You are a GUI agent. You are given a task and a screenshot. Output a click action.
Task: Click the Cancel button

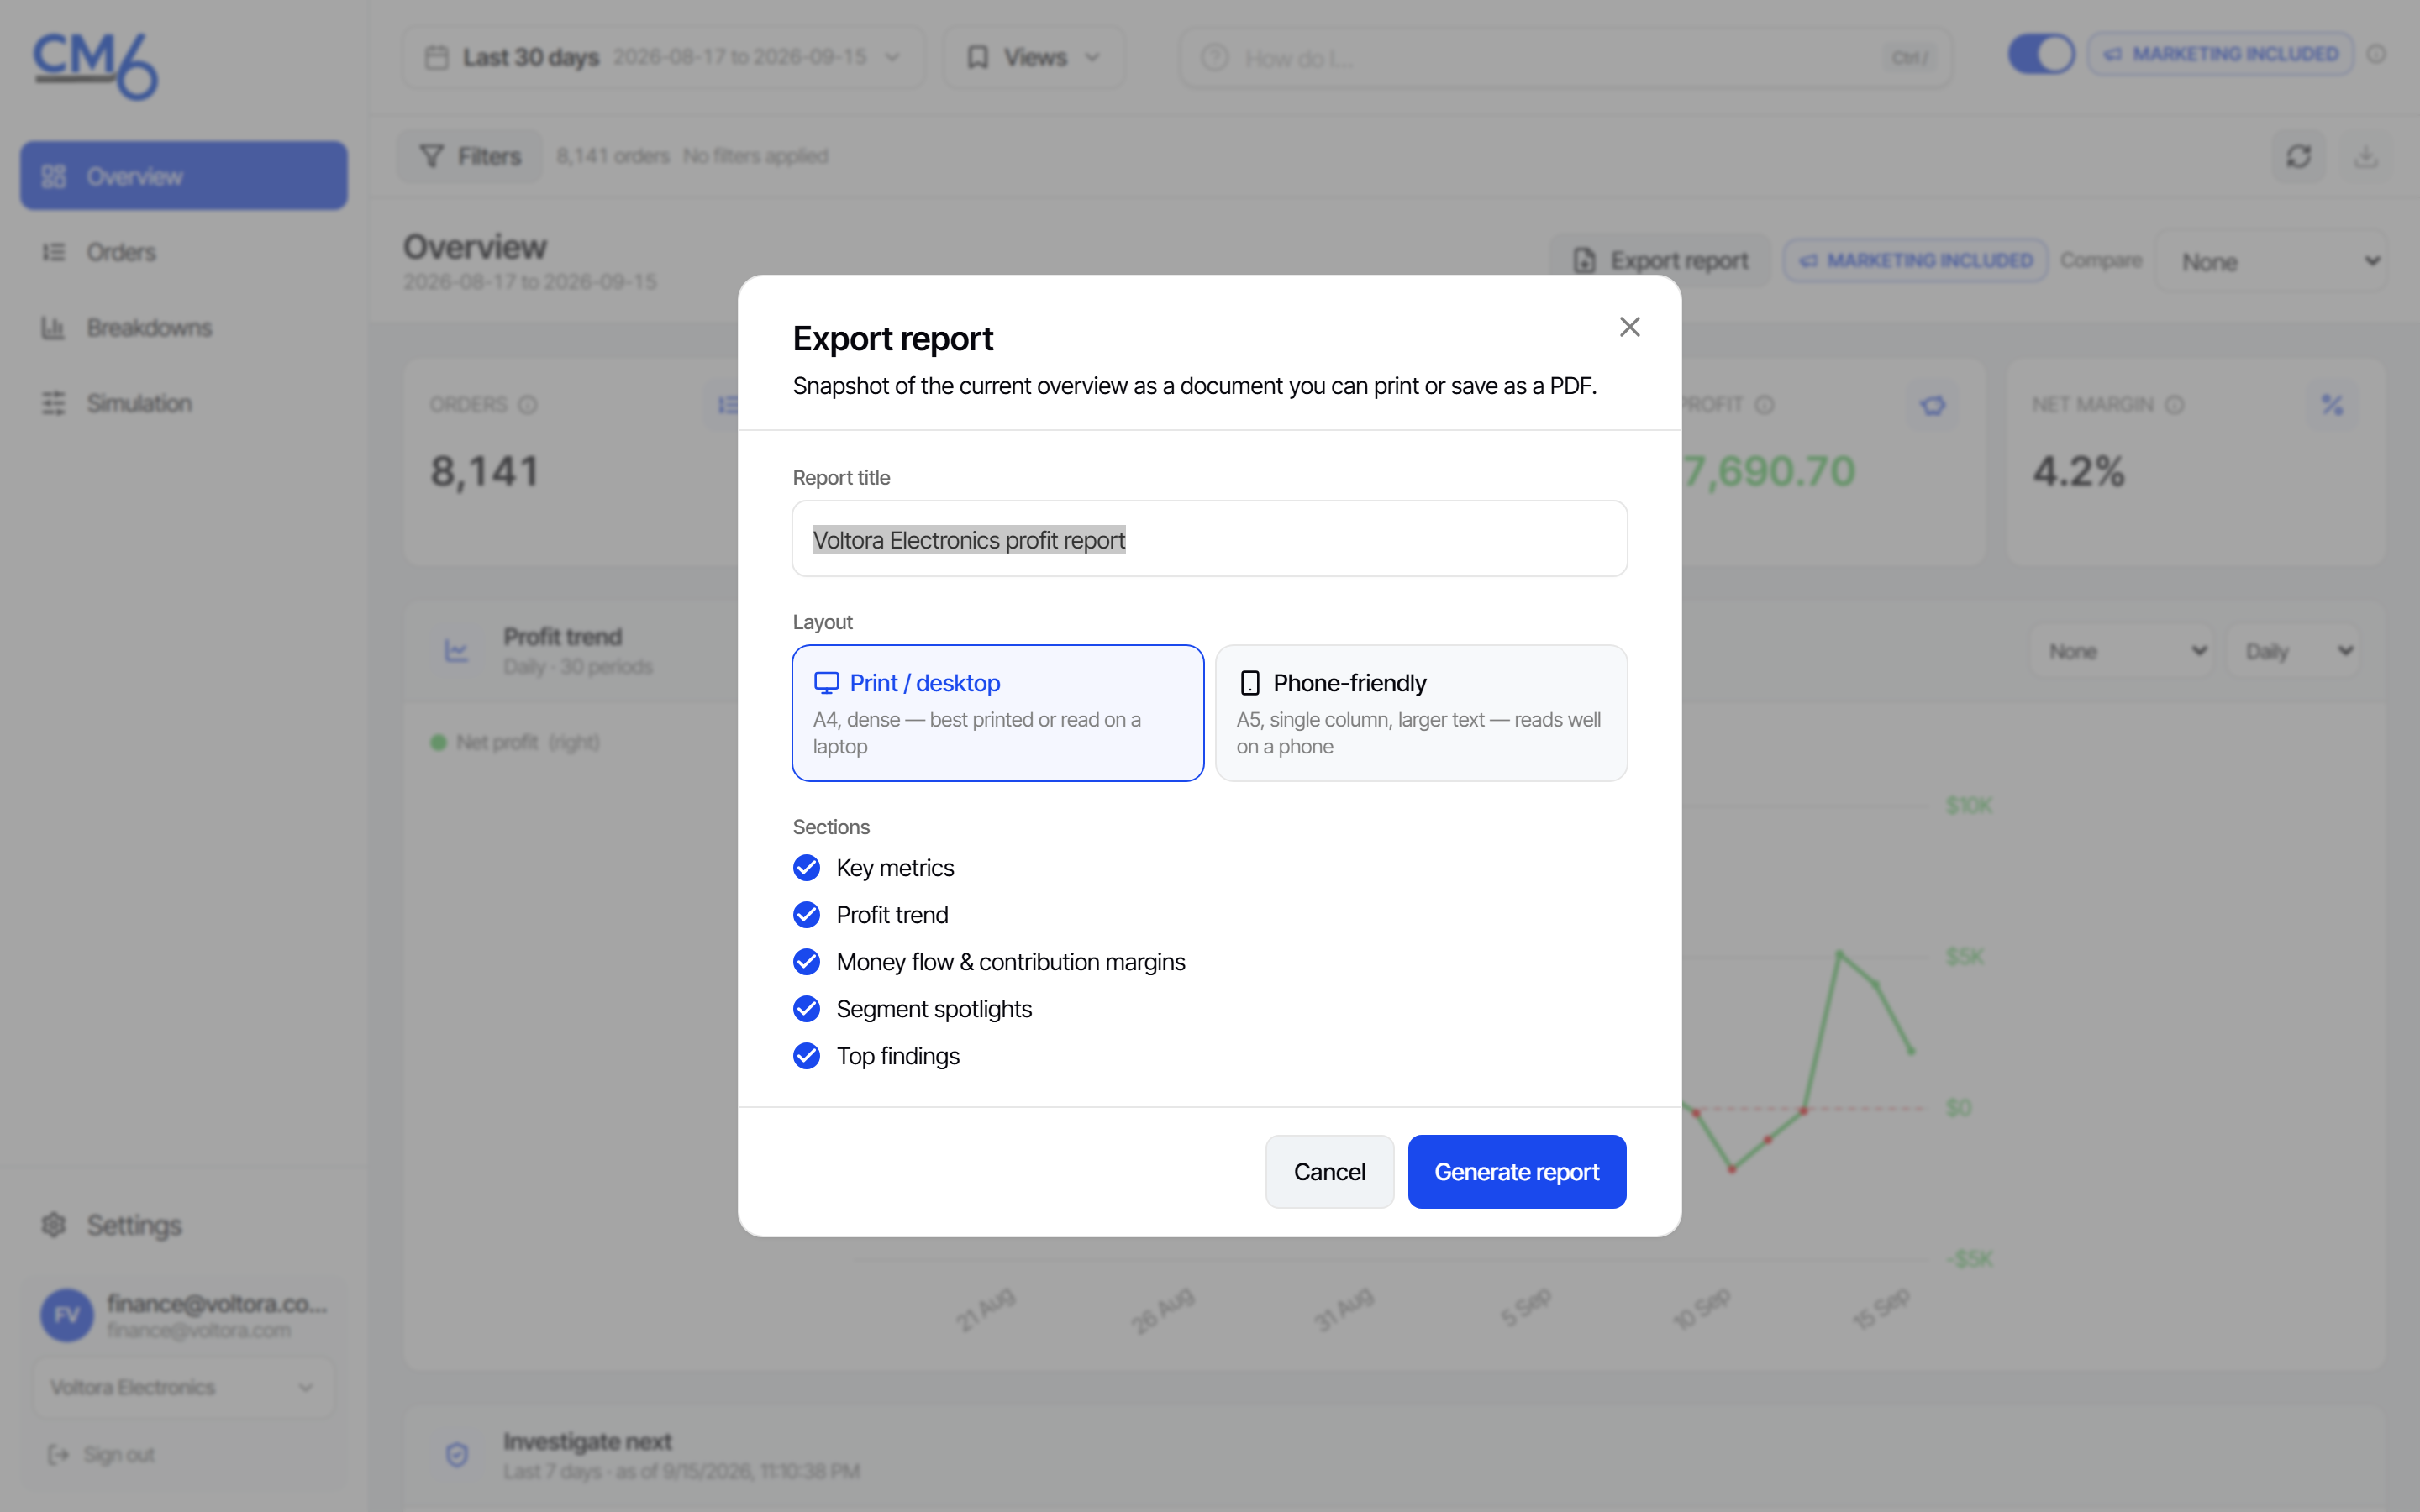1329,1171
